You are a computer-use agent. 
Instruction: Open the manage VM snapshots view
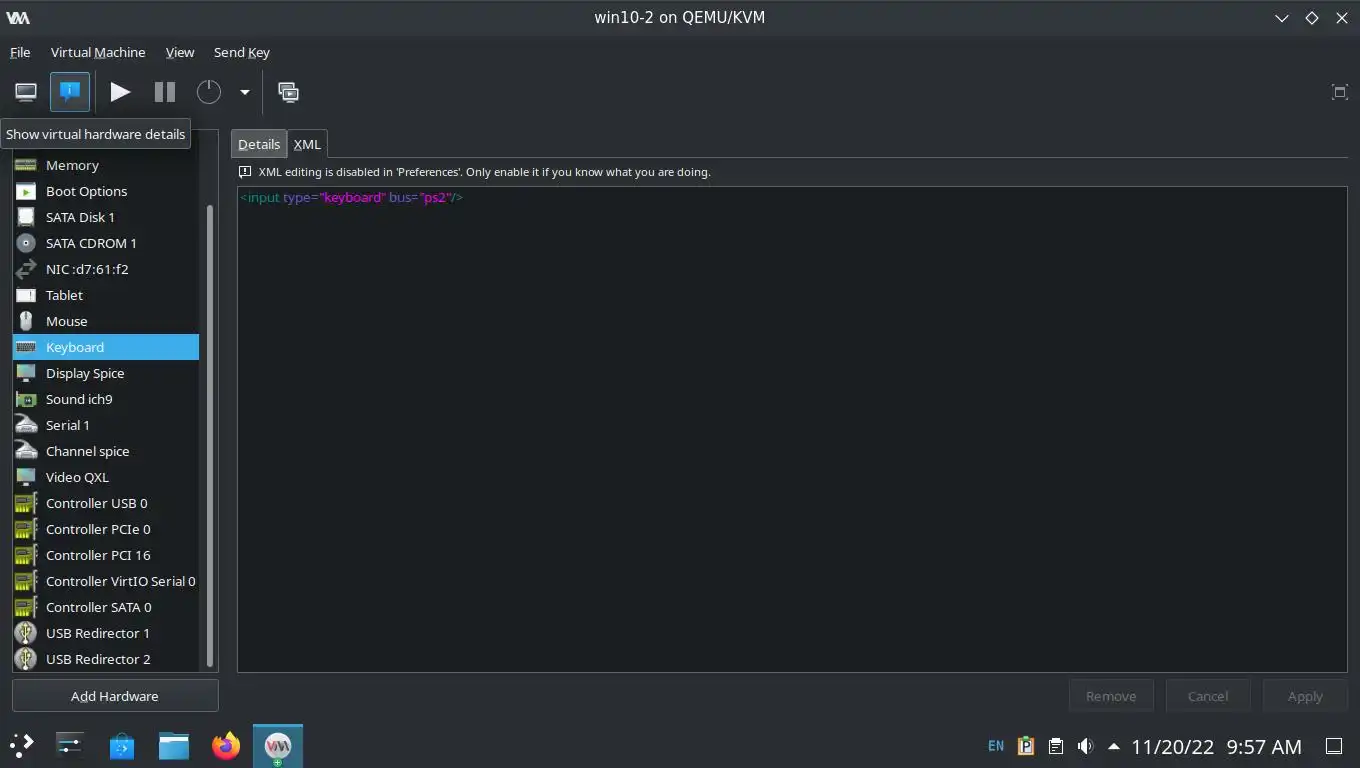(x=288, y=92)
